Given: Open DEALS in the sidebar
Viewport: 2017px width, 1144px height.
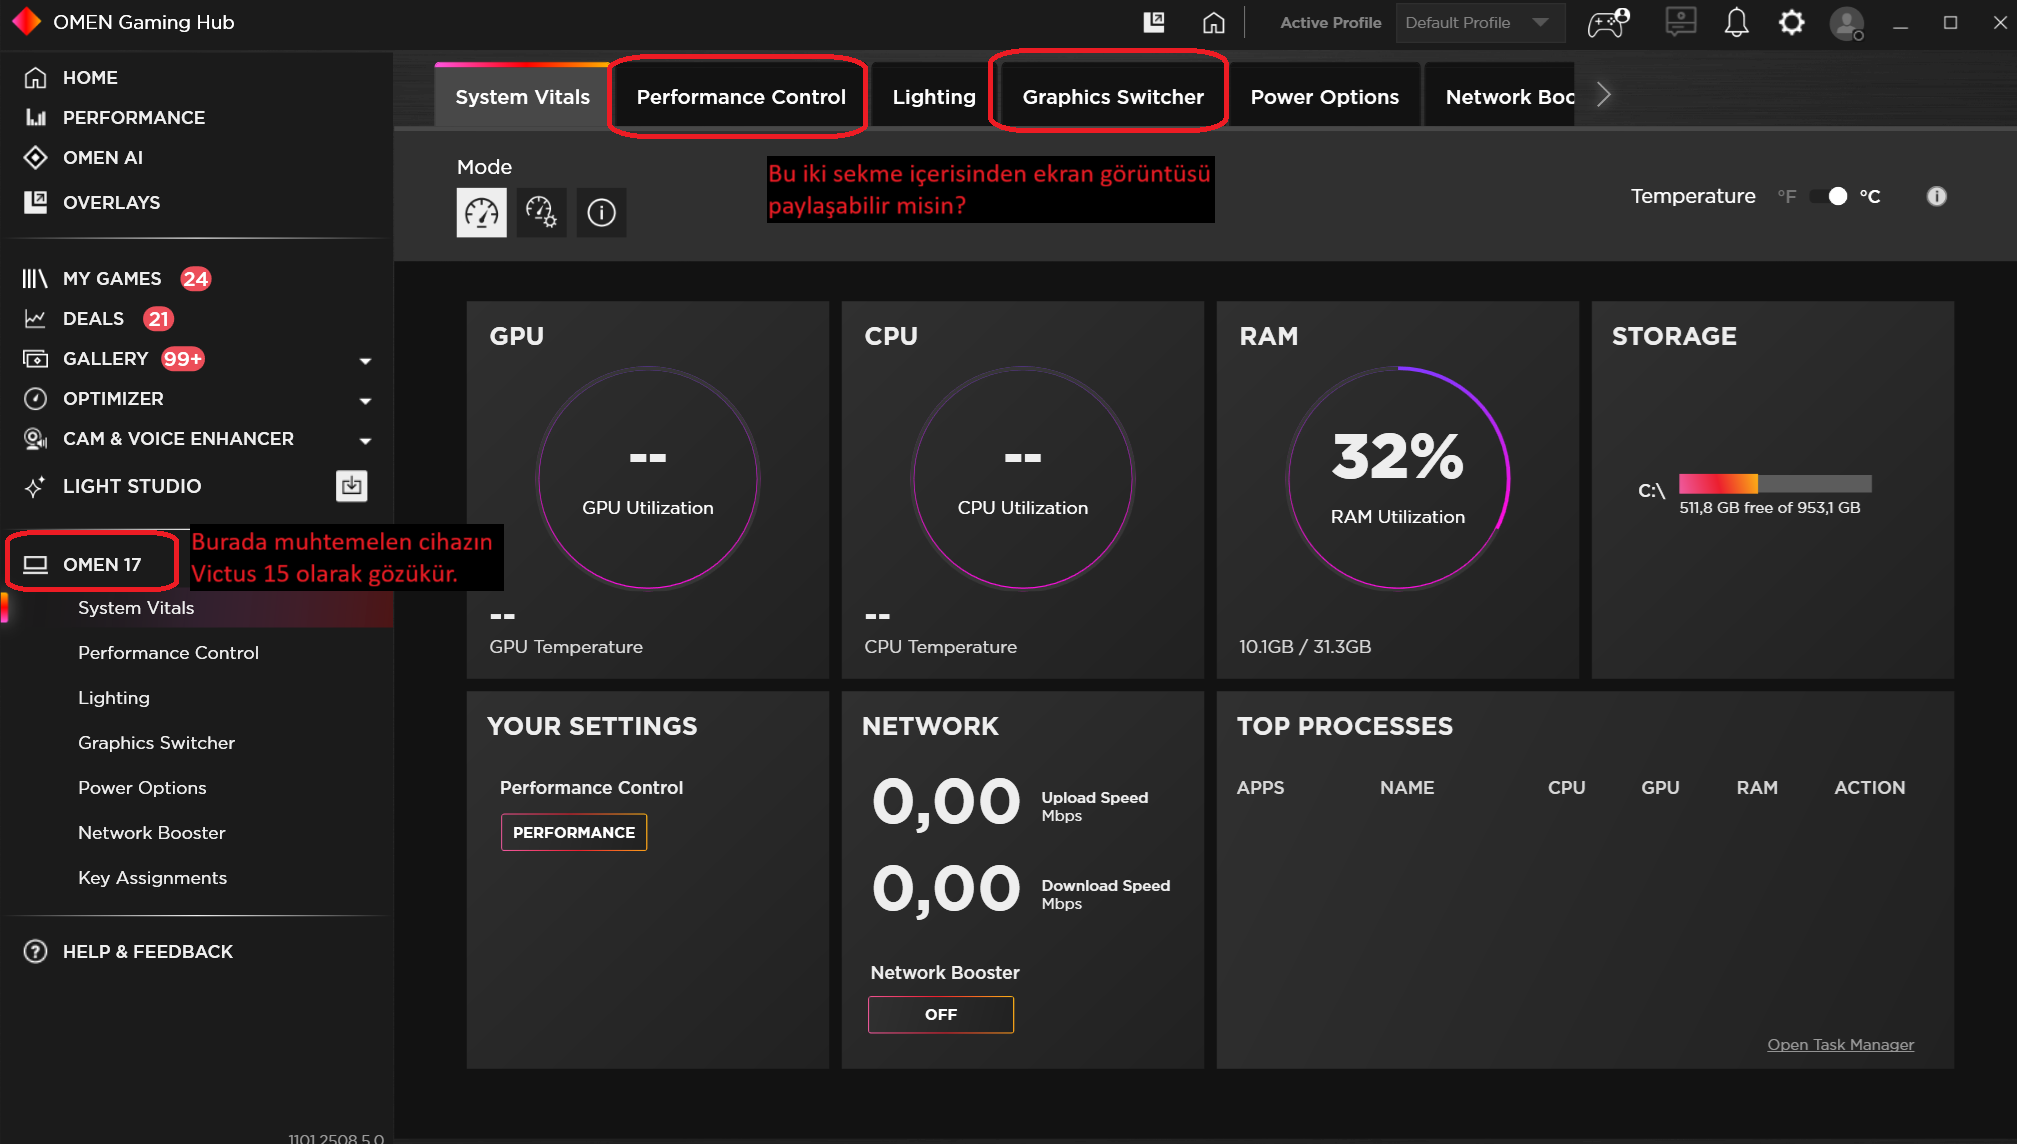Looking at the screenshot, I should click(93, 318).
